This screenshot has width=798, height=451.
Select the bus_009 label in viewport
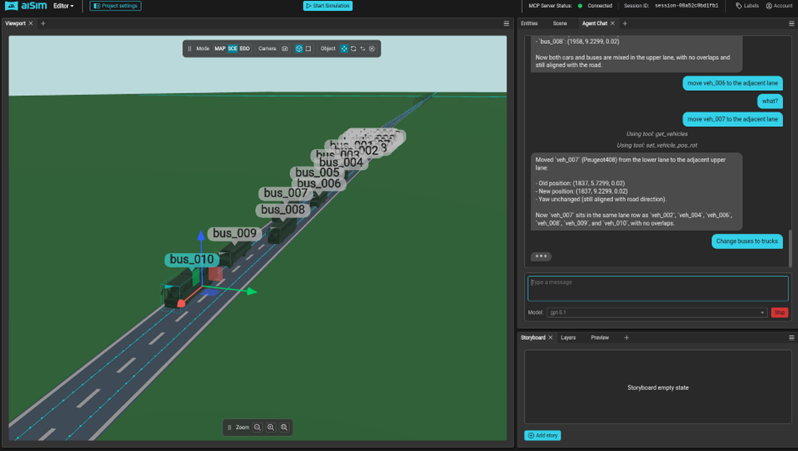click(x=235, y=233)
